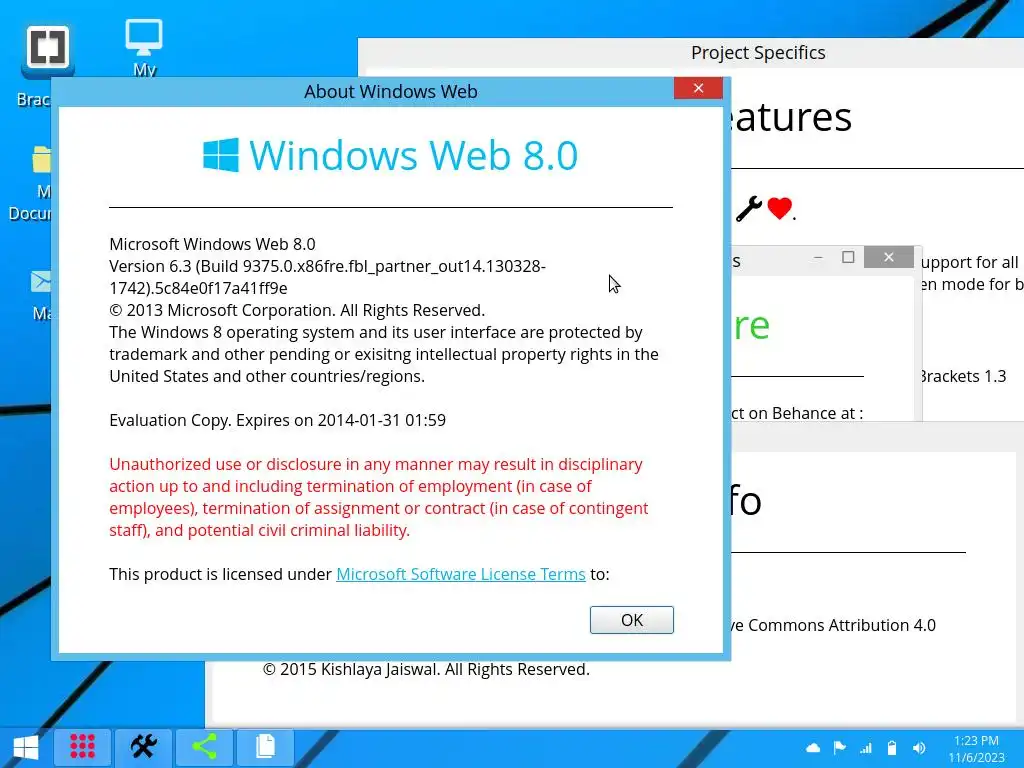
Task: Click the battery tray icon
Action: point(892,748)
